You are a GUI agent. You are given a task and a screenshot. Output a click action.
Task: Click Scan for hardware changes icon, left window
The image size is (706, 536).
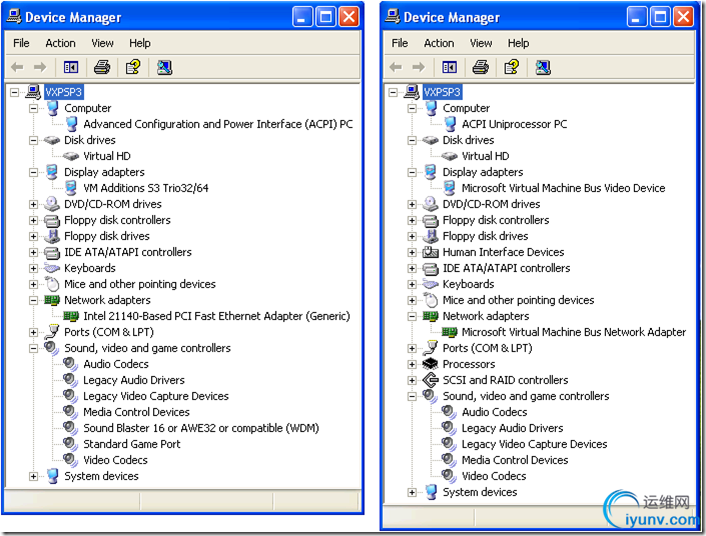click(164, 68)
